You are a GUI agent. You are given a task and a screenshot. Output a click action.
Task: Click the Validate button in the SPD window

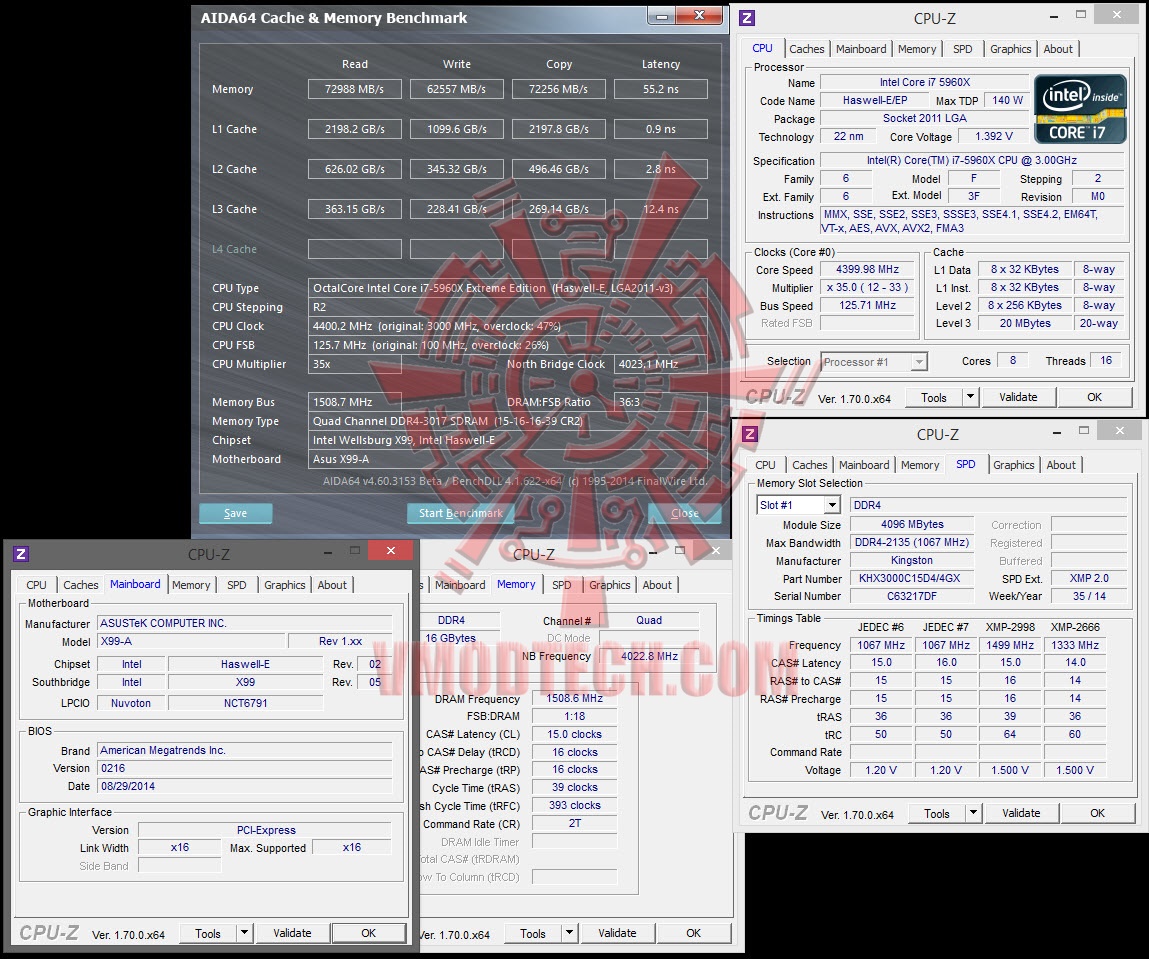point(1021,813)
